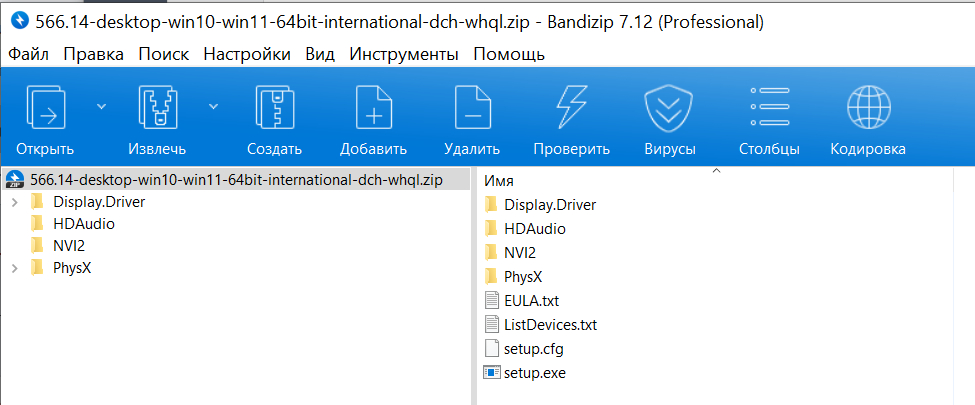
Task: Click the Создать (Create archive) icon
Action: 274,107
